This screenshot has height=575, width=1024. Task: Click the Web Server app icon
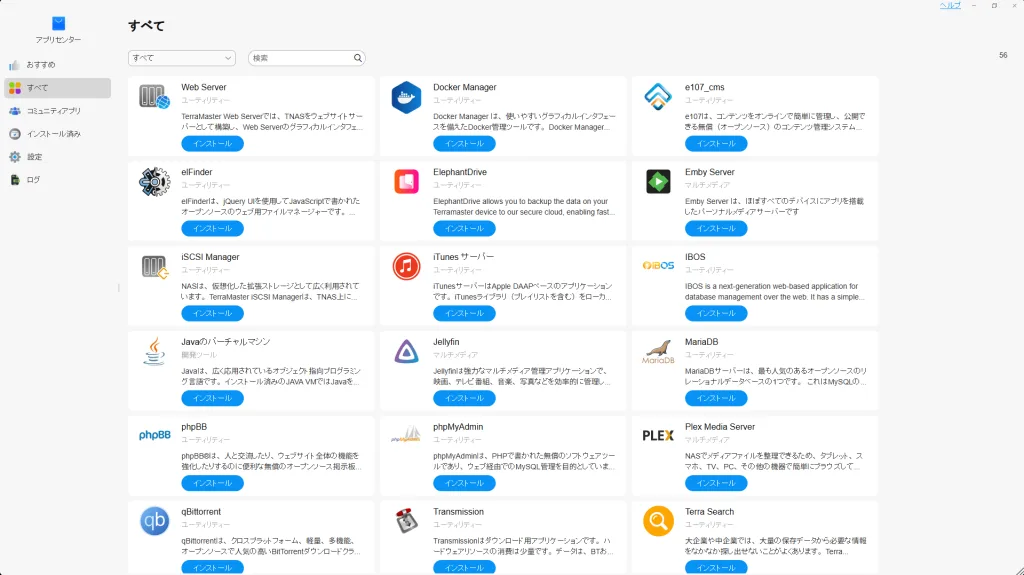coord(155,97)
